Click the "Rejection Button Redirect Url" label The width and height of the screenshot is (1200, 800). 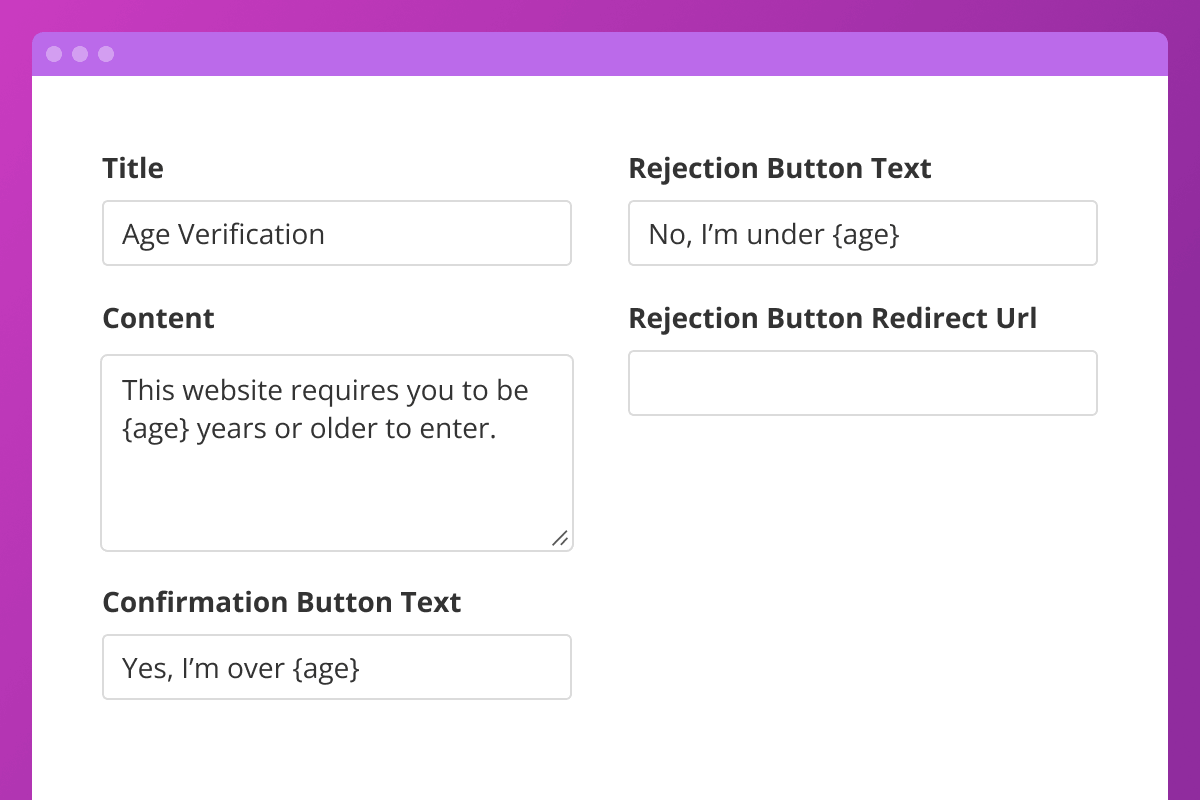click(832, 318)
